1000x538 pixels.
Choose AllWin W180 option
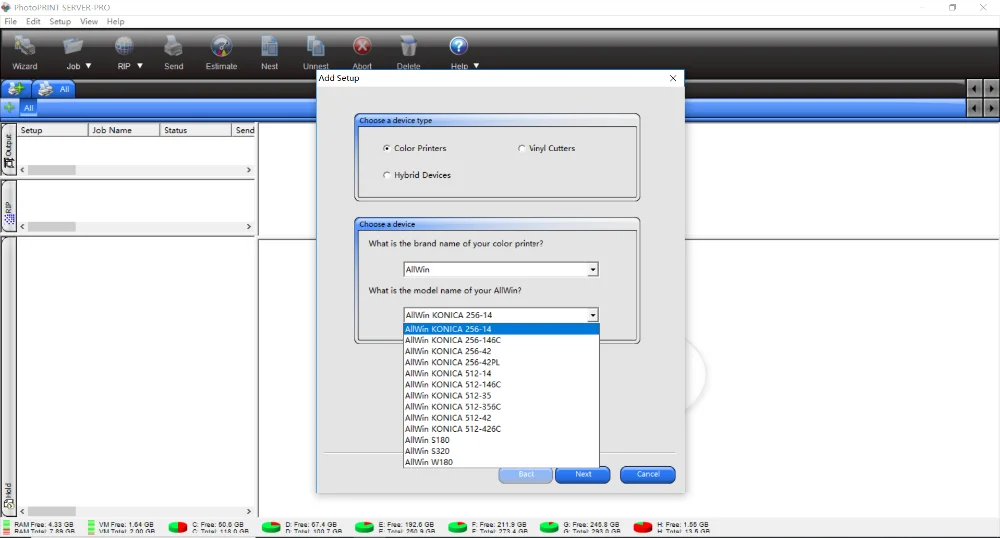[x=501, y=462]
